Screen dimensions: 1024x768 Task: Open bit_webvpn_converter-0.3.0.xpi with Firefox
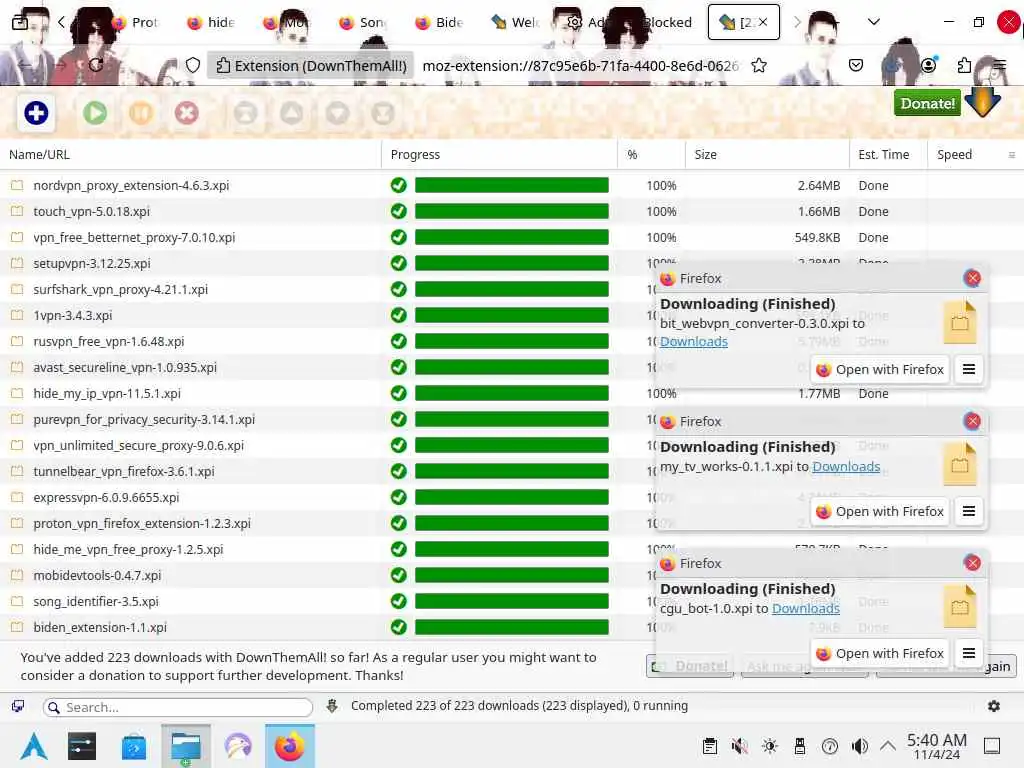click(880, 370)
